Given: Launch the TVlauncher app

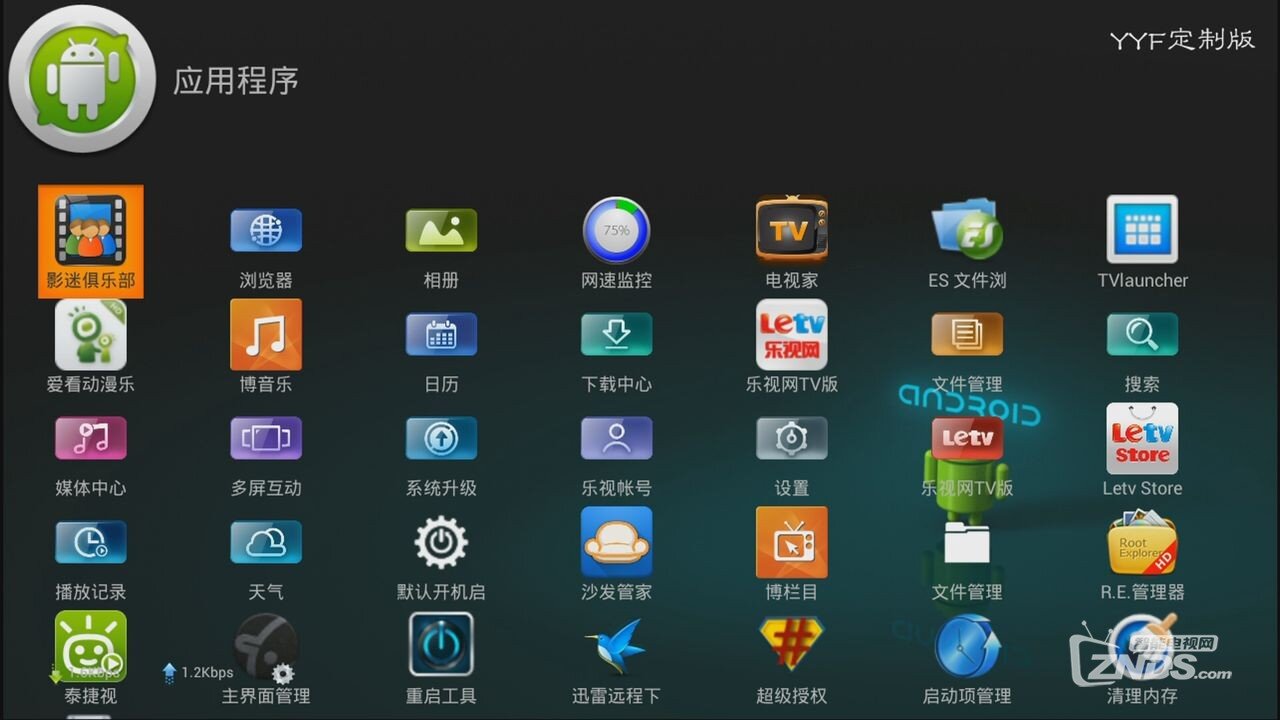Looking at the screenshot, I should pos(1142,241).
